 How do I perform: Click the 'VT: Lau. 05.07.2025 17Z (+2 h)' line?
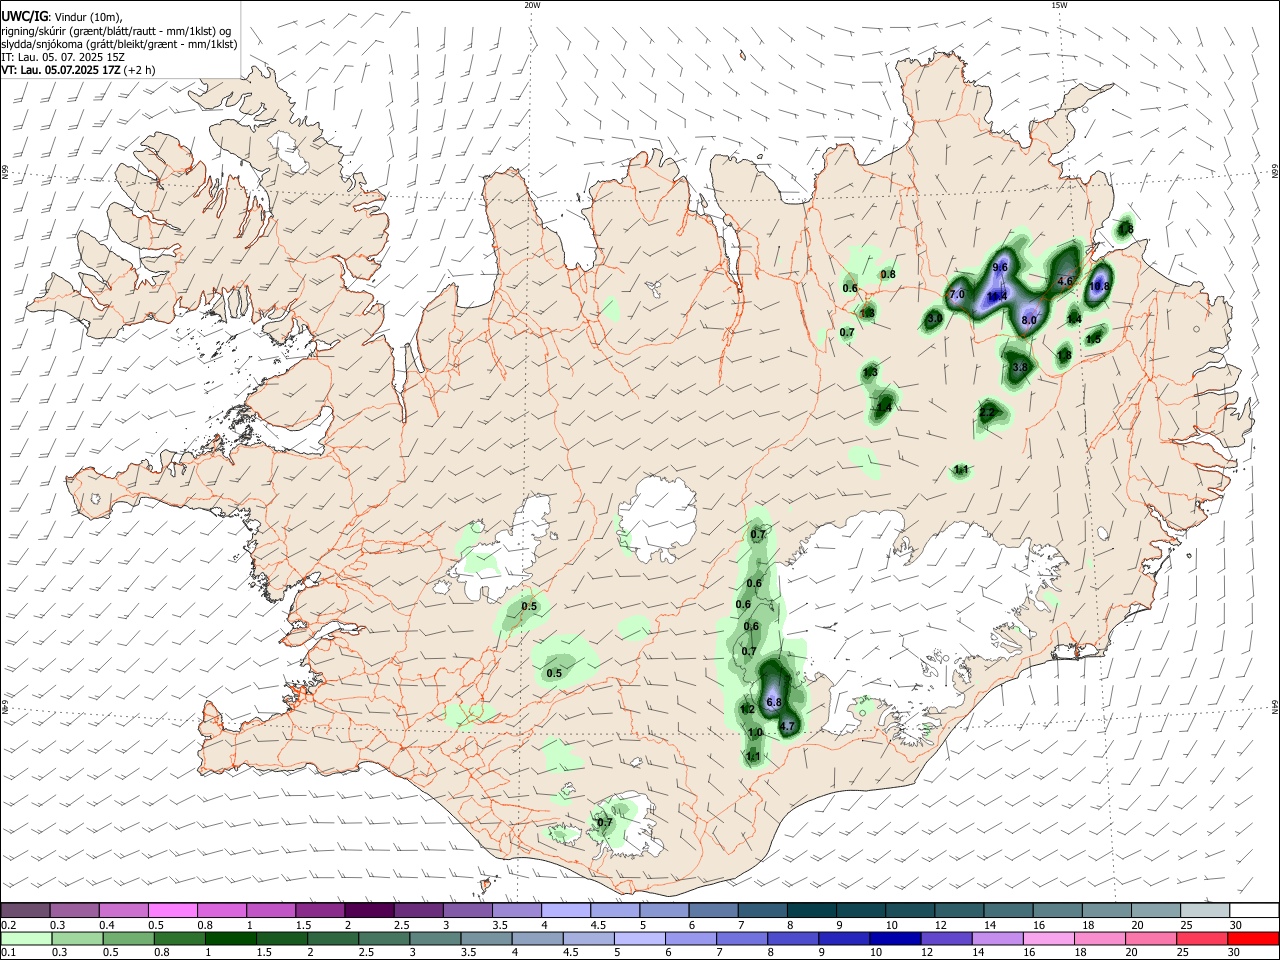[78, 70]
